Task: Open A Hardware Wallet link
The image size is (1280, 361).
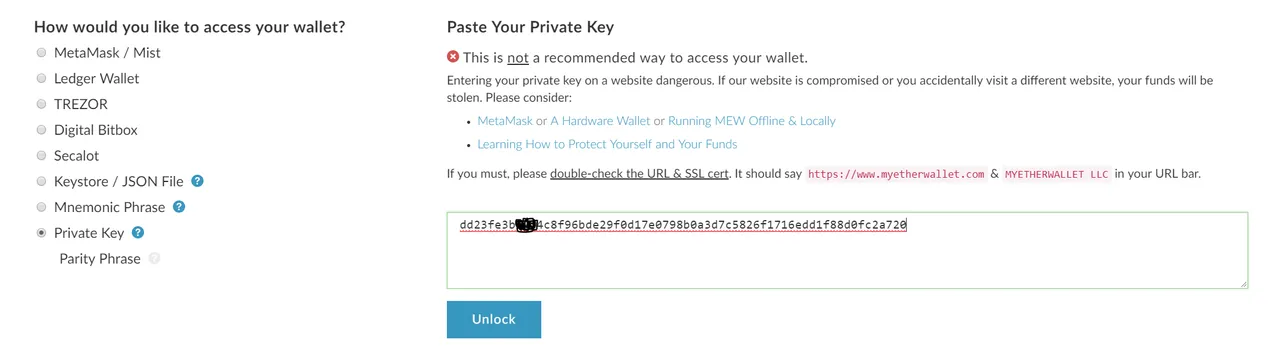Action: pyautogui.click(x=600, y=121)
